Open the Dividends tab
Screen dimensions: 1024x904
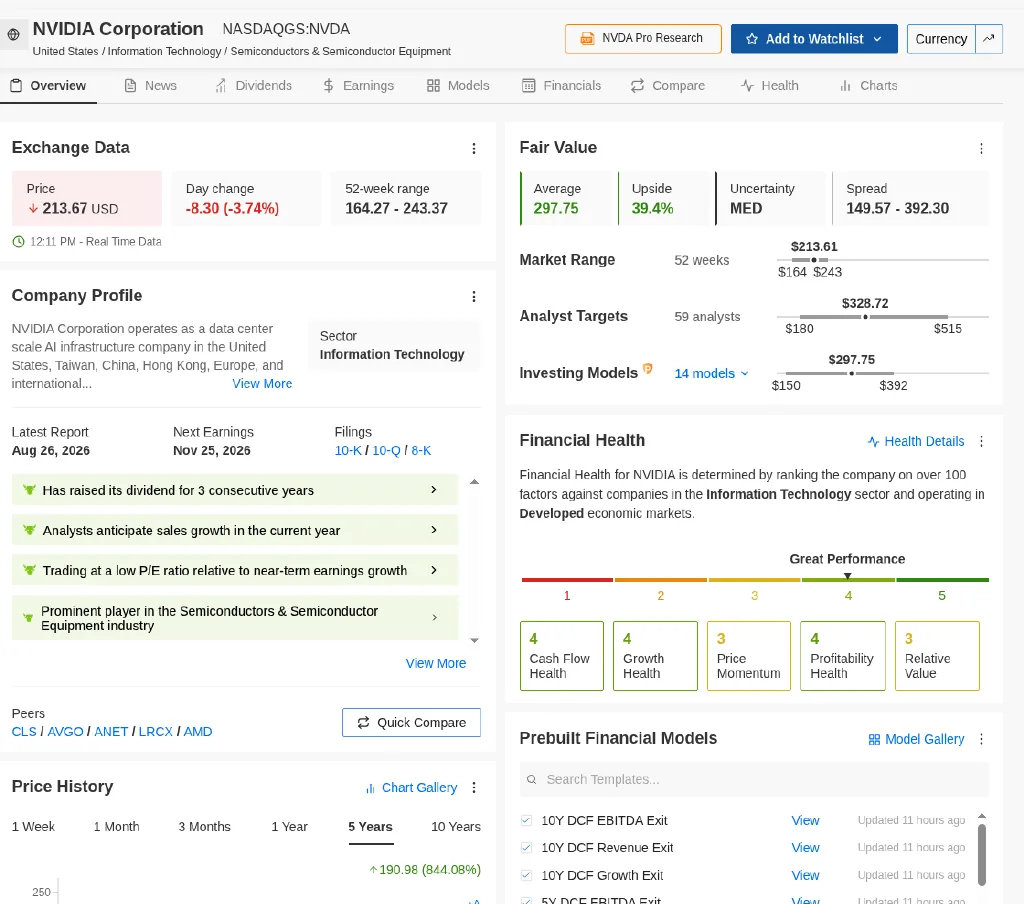[253, 86]
